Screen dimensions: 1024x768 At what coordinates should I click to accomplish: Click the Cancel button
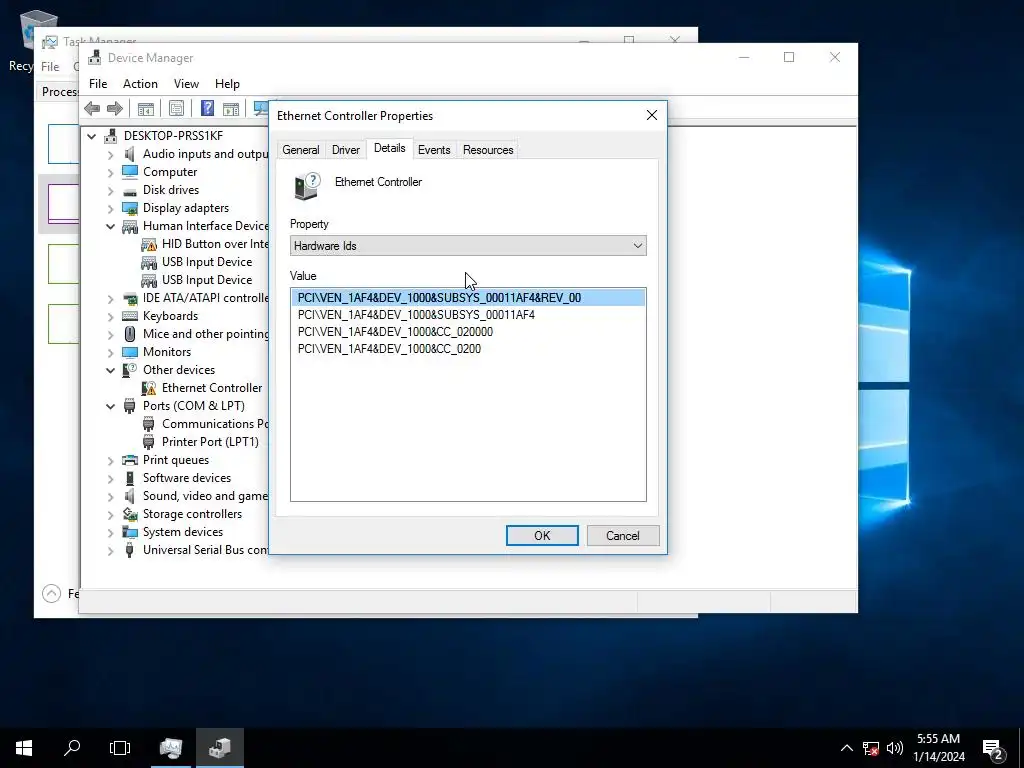623,536
